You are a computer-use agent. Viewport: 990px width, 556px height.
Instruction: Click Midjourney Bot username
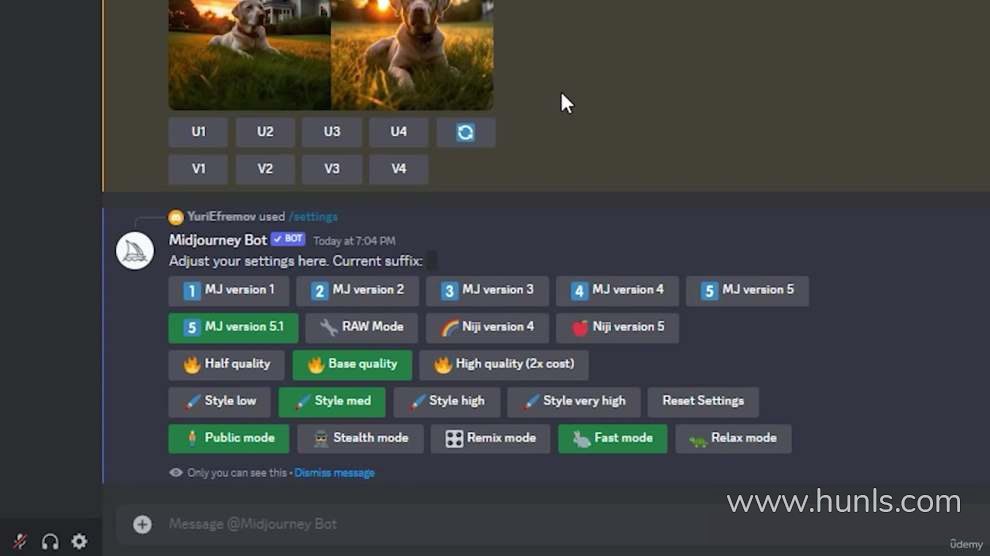click(218, 240)
